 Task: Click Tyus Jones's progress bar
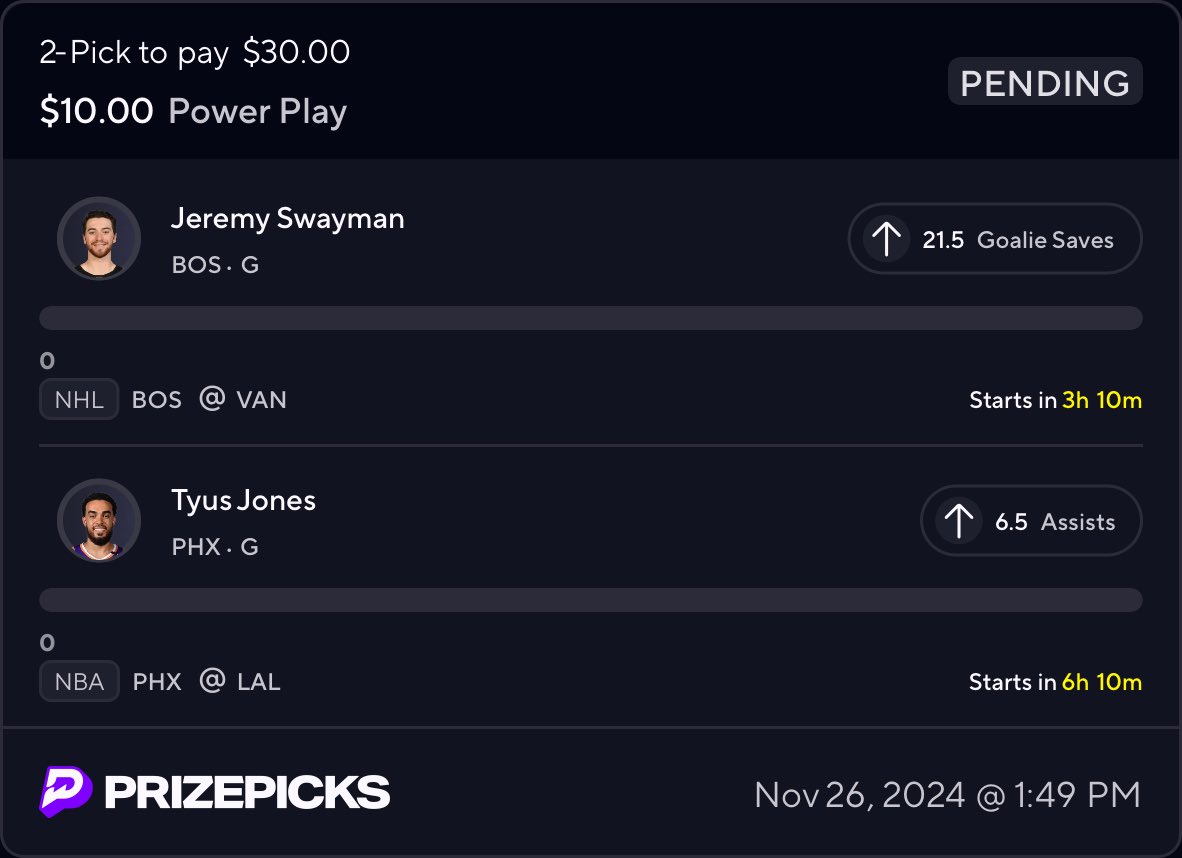point(590,600)
